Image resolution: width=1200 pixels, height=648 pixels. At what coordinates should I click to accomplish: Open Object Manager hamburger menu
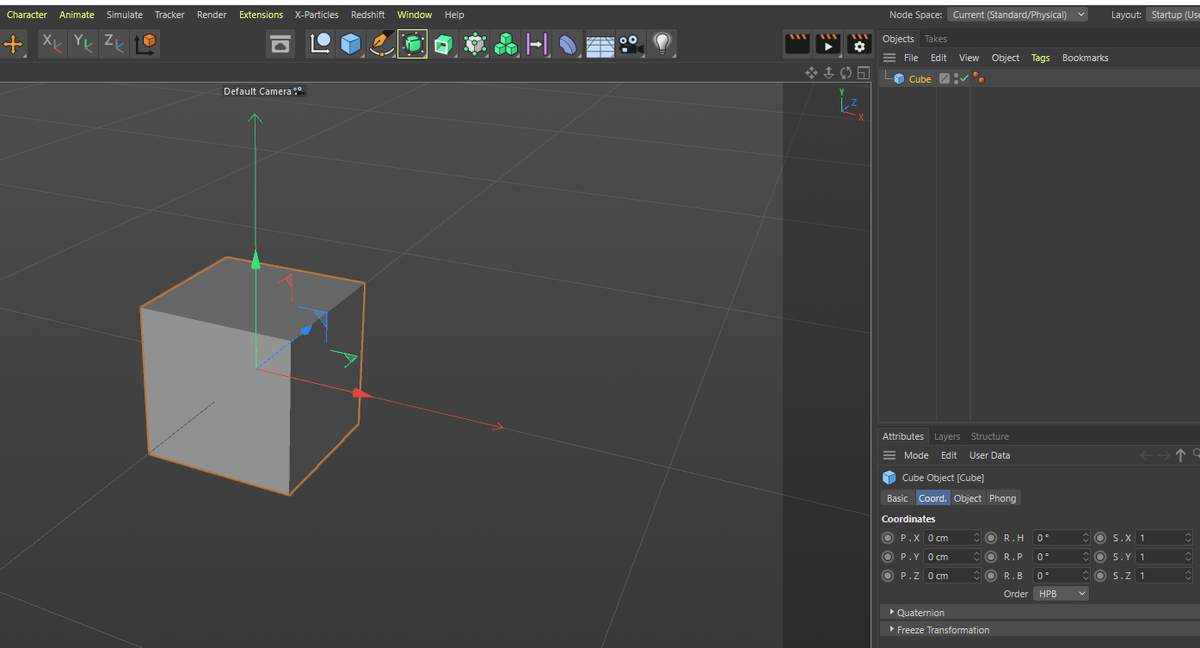pos(889,58)
